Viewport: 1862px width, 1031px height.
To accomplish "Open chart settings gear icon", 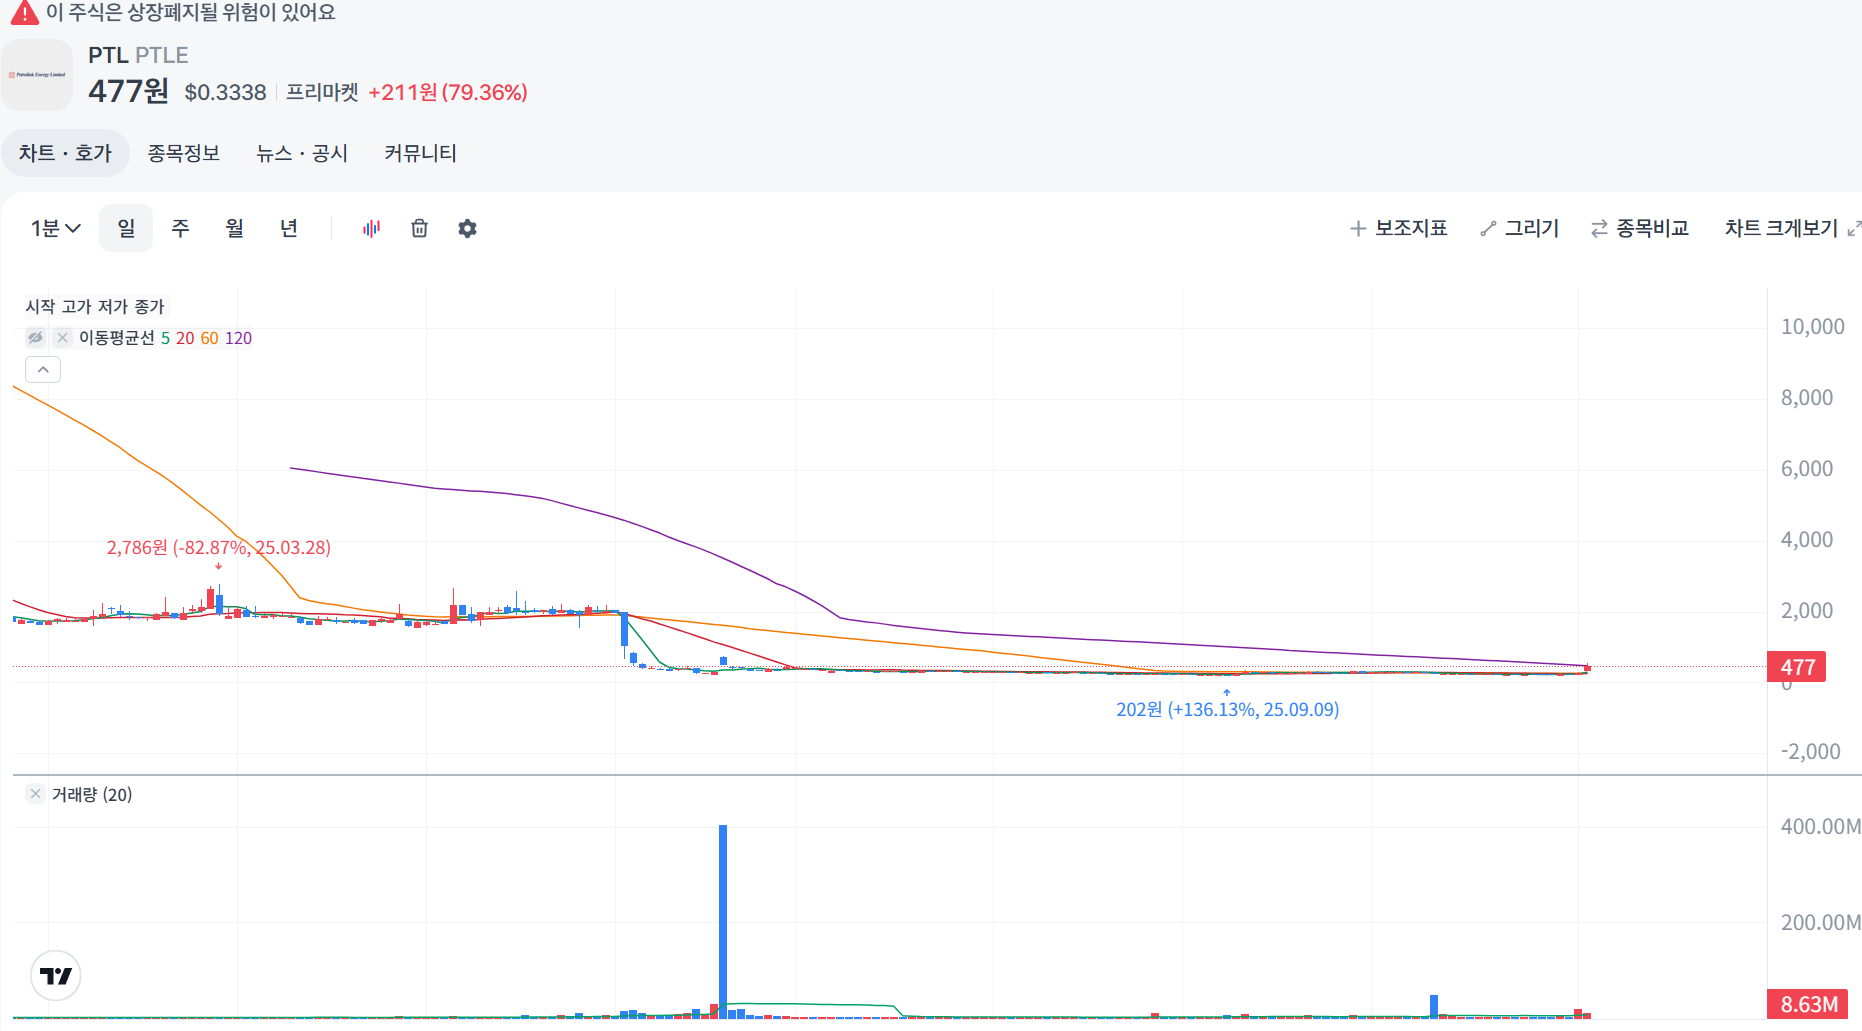I will point(467,229).
